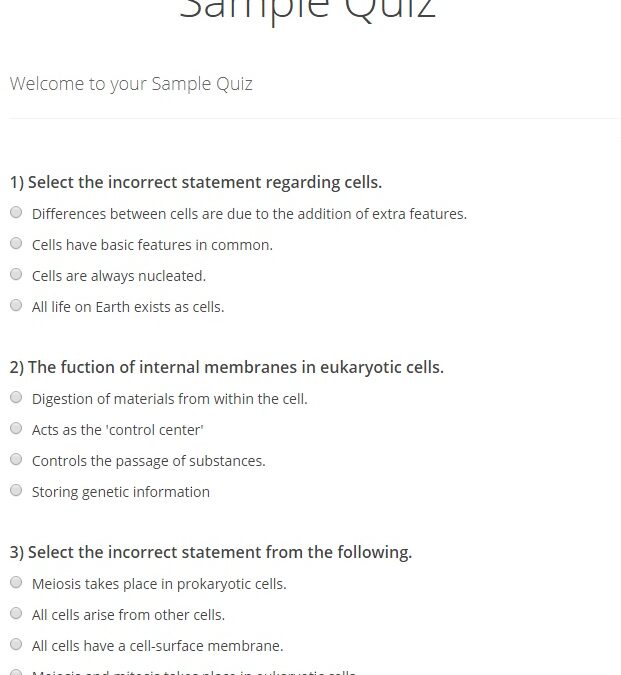621x675 pixels.
Task: Choose the 'Acts as the control center' option
Action: [16, 428]
